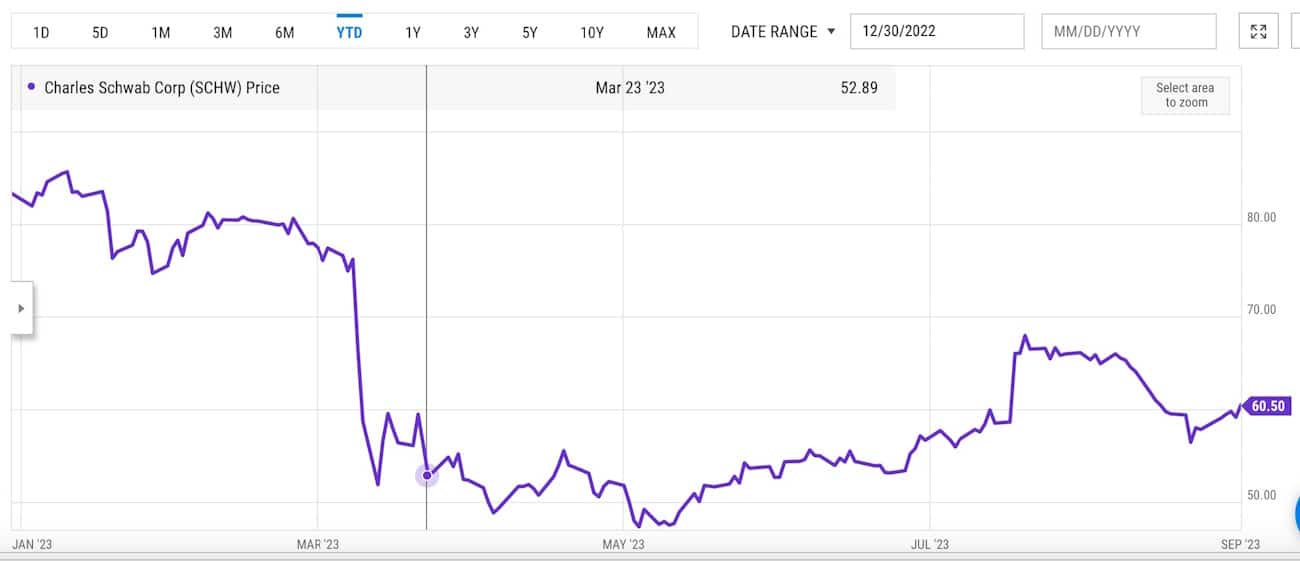The width and height of the screenshot is (1300, 561).
Task: Choose the 1Y time range
Action: pos(412,32)
